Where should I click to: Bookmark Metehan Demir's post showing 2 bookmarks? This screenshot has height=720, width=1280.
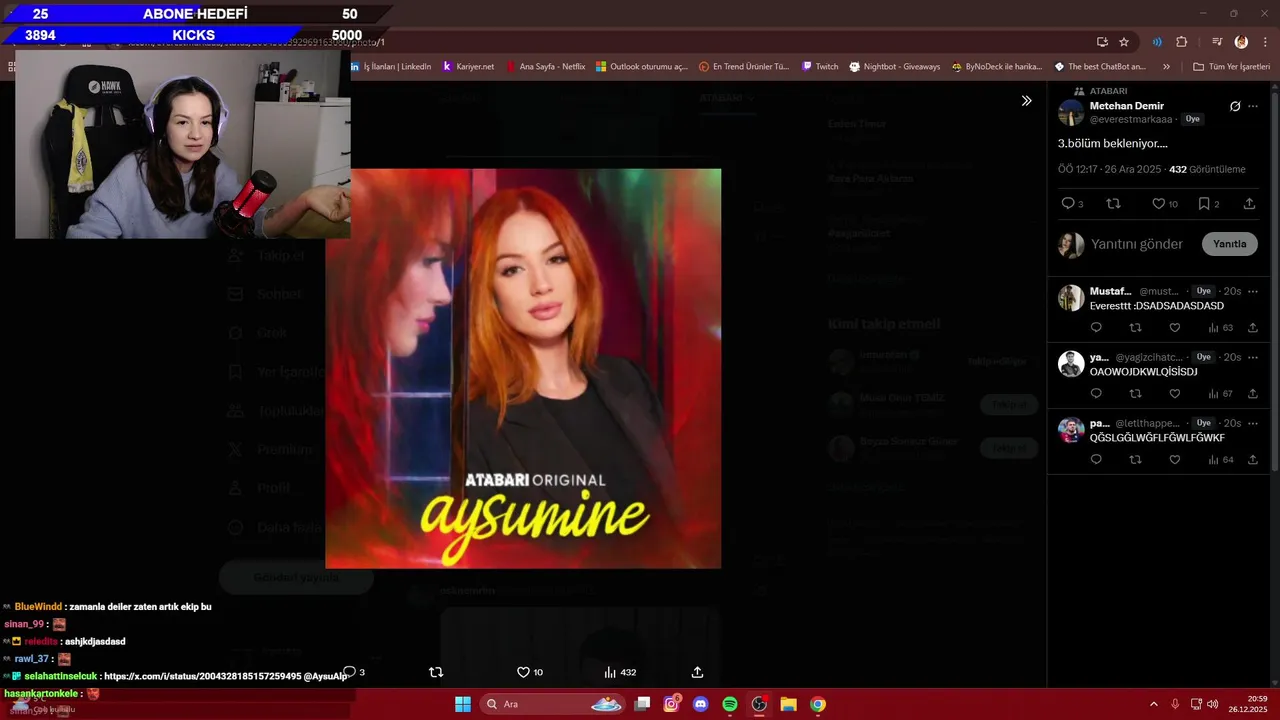(x=1204, y=204)
